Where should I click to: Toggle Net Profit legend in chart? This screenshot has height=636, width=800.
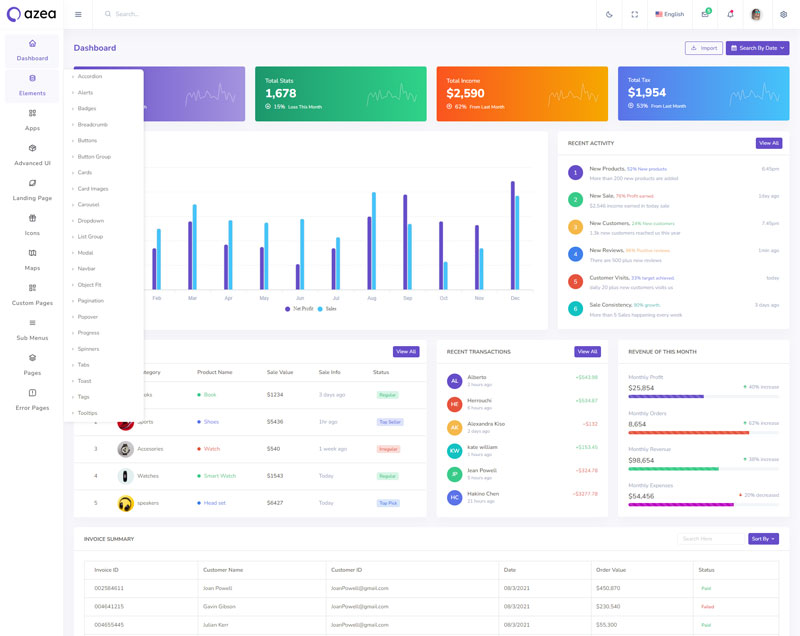pyautogui.click(x=299, y=309)
